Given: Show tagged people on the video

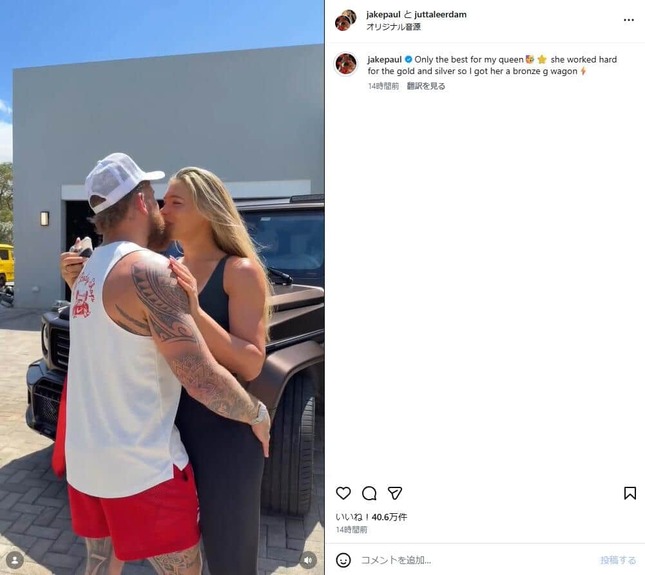Looking at the screenshot, I should point(15,560).
